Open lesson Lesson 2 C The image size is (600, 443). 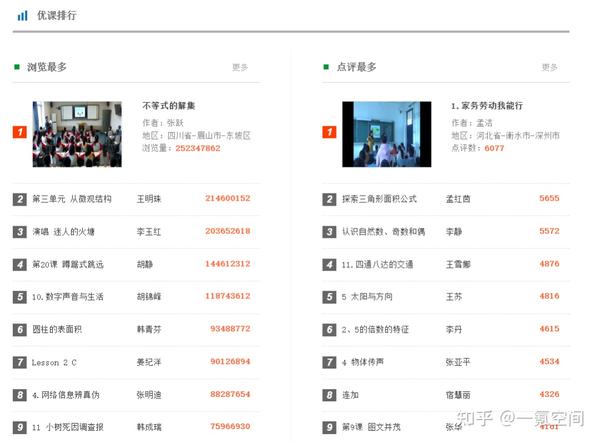coord(54,363)
